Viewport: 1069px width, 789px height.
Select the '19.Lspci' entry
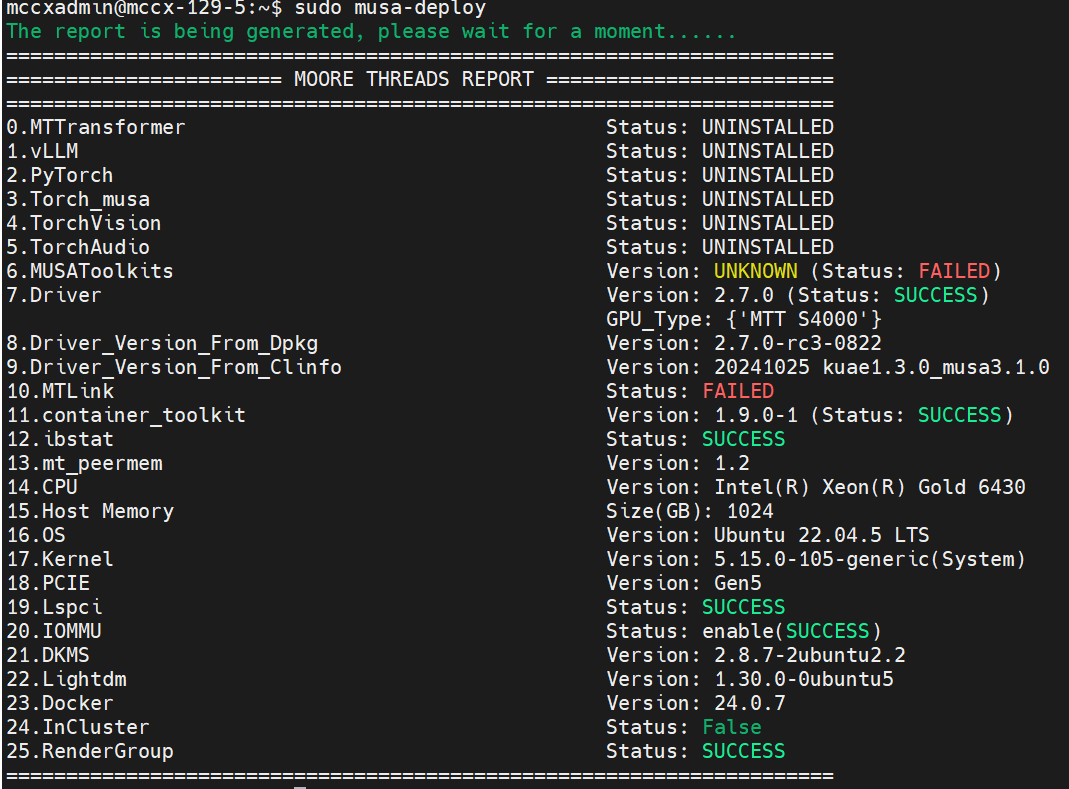click(54, 608)
